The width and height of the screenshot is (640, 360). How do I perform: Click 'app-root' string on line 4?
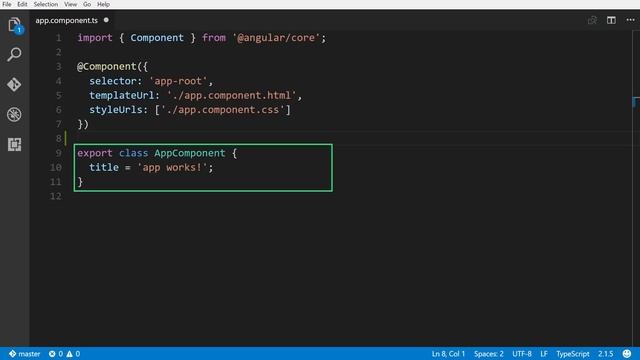[178, 81]
